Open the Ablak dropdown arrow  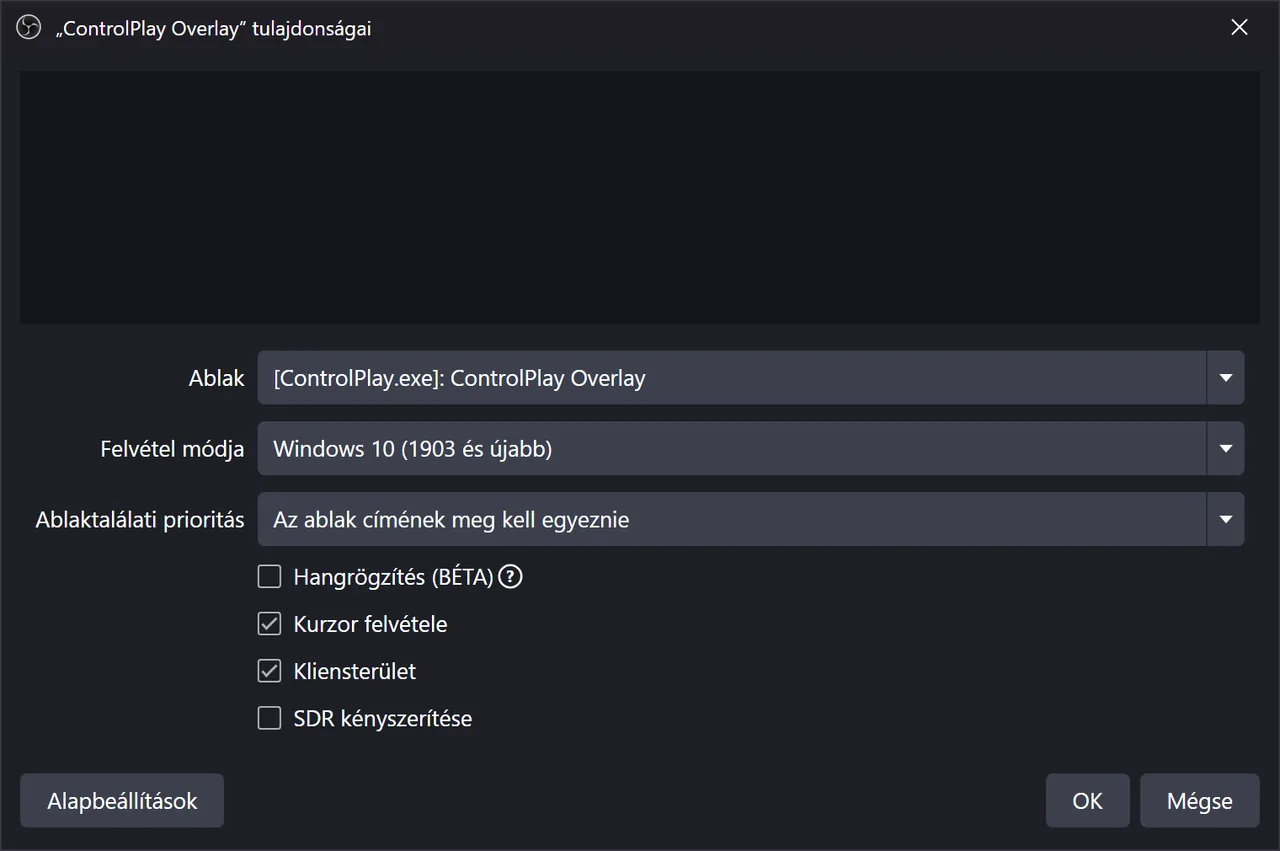(x=1226, y=378)
